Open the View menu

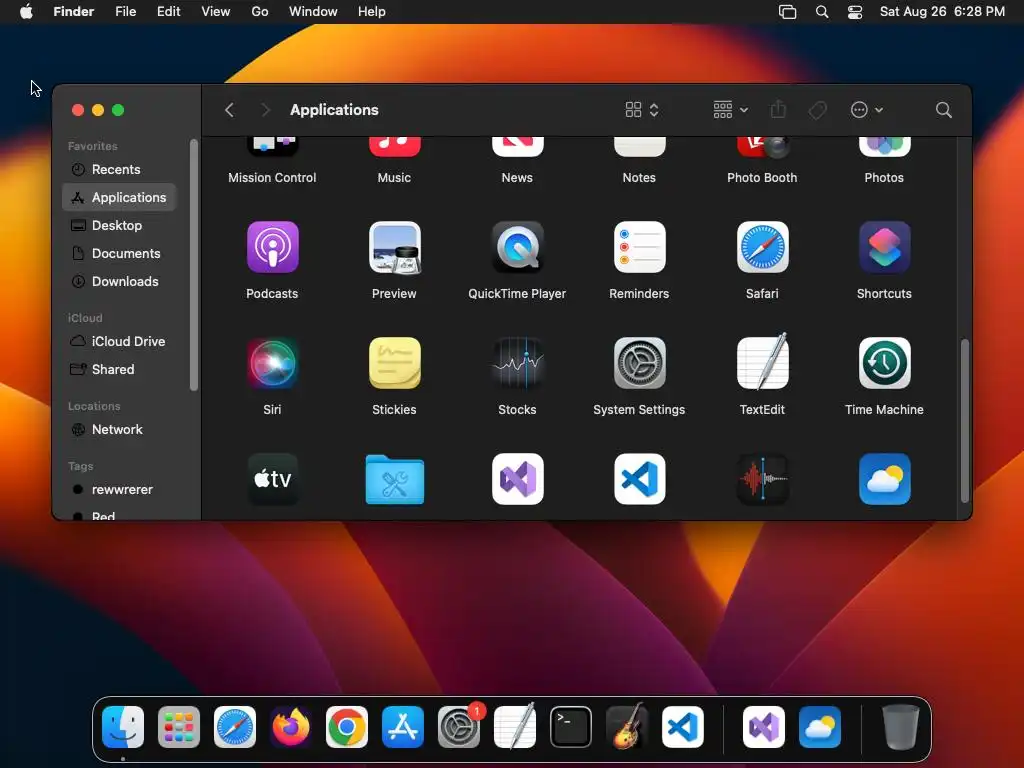pyautogui.click(x=216, y=12)
